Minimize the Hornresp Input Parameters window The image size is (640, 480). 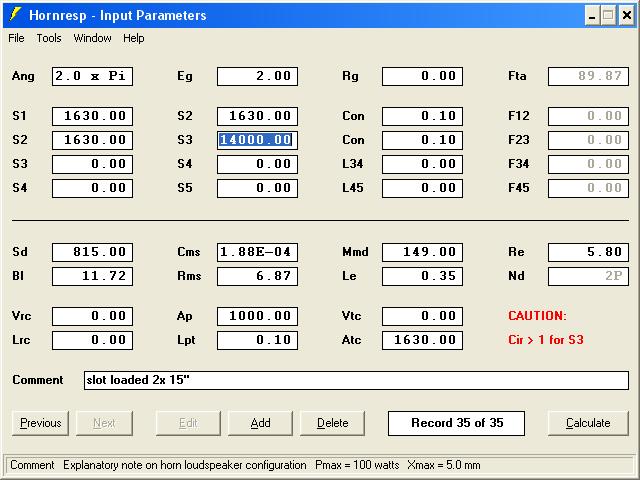592,16
